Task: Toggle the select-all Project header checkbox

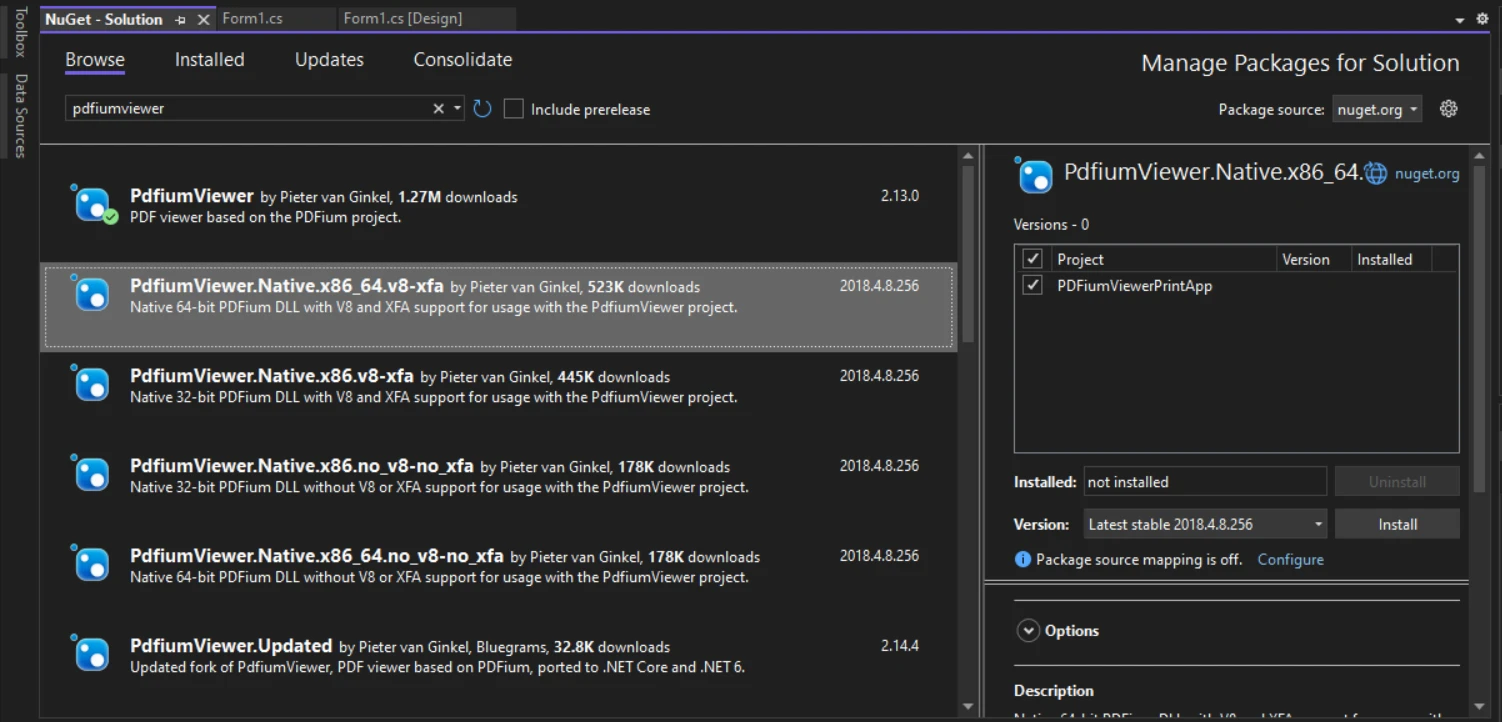Action: (x=1033, y=259)
